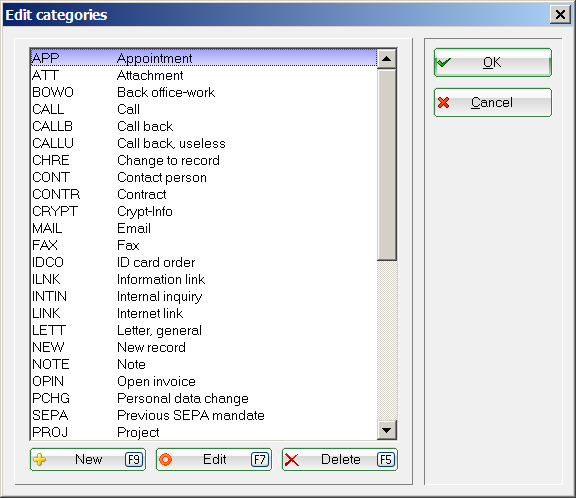Click the F9 shortcut badge

click(x=134, y=459)
